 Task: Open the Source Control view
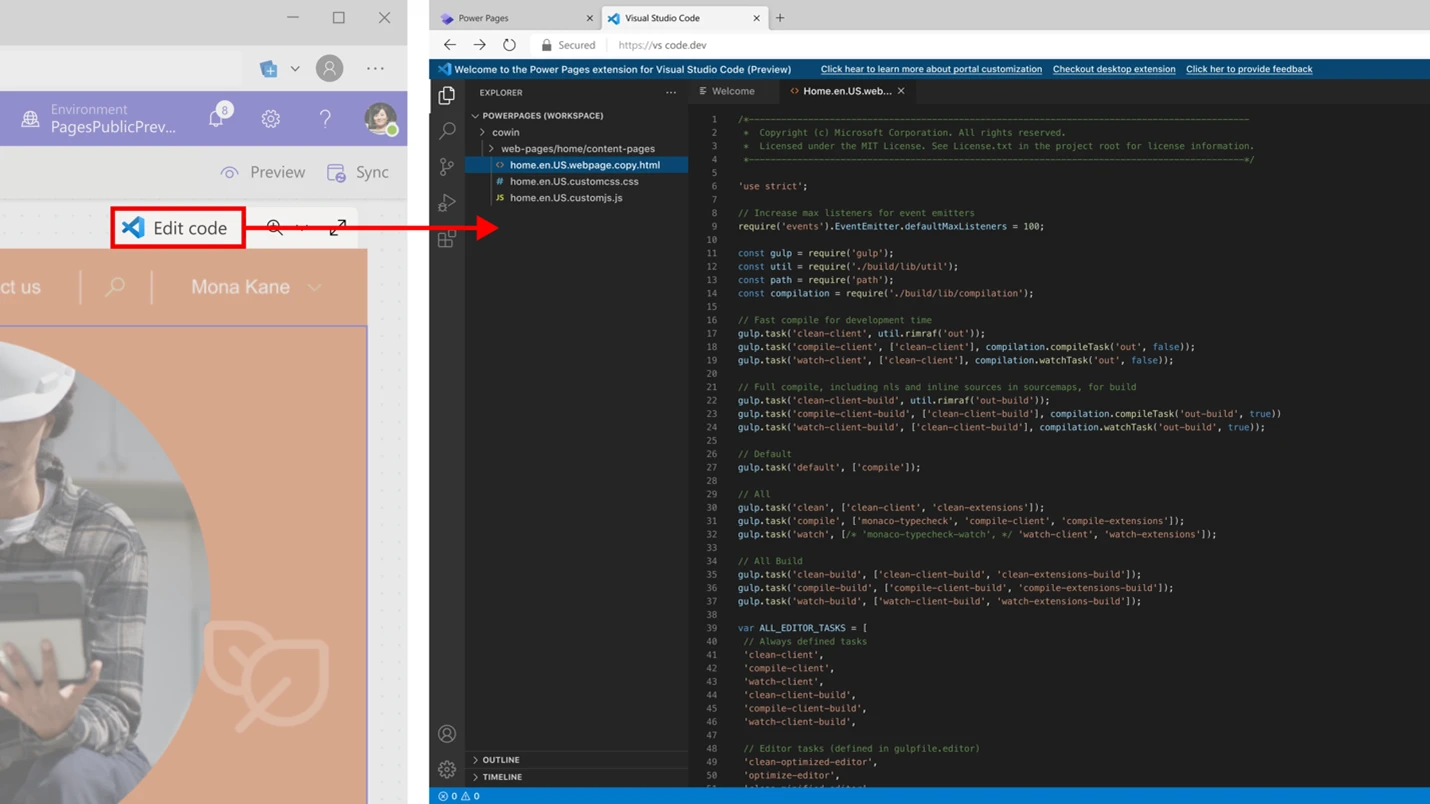click(446, 166)
